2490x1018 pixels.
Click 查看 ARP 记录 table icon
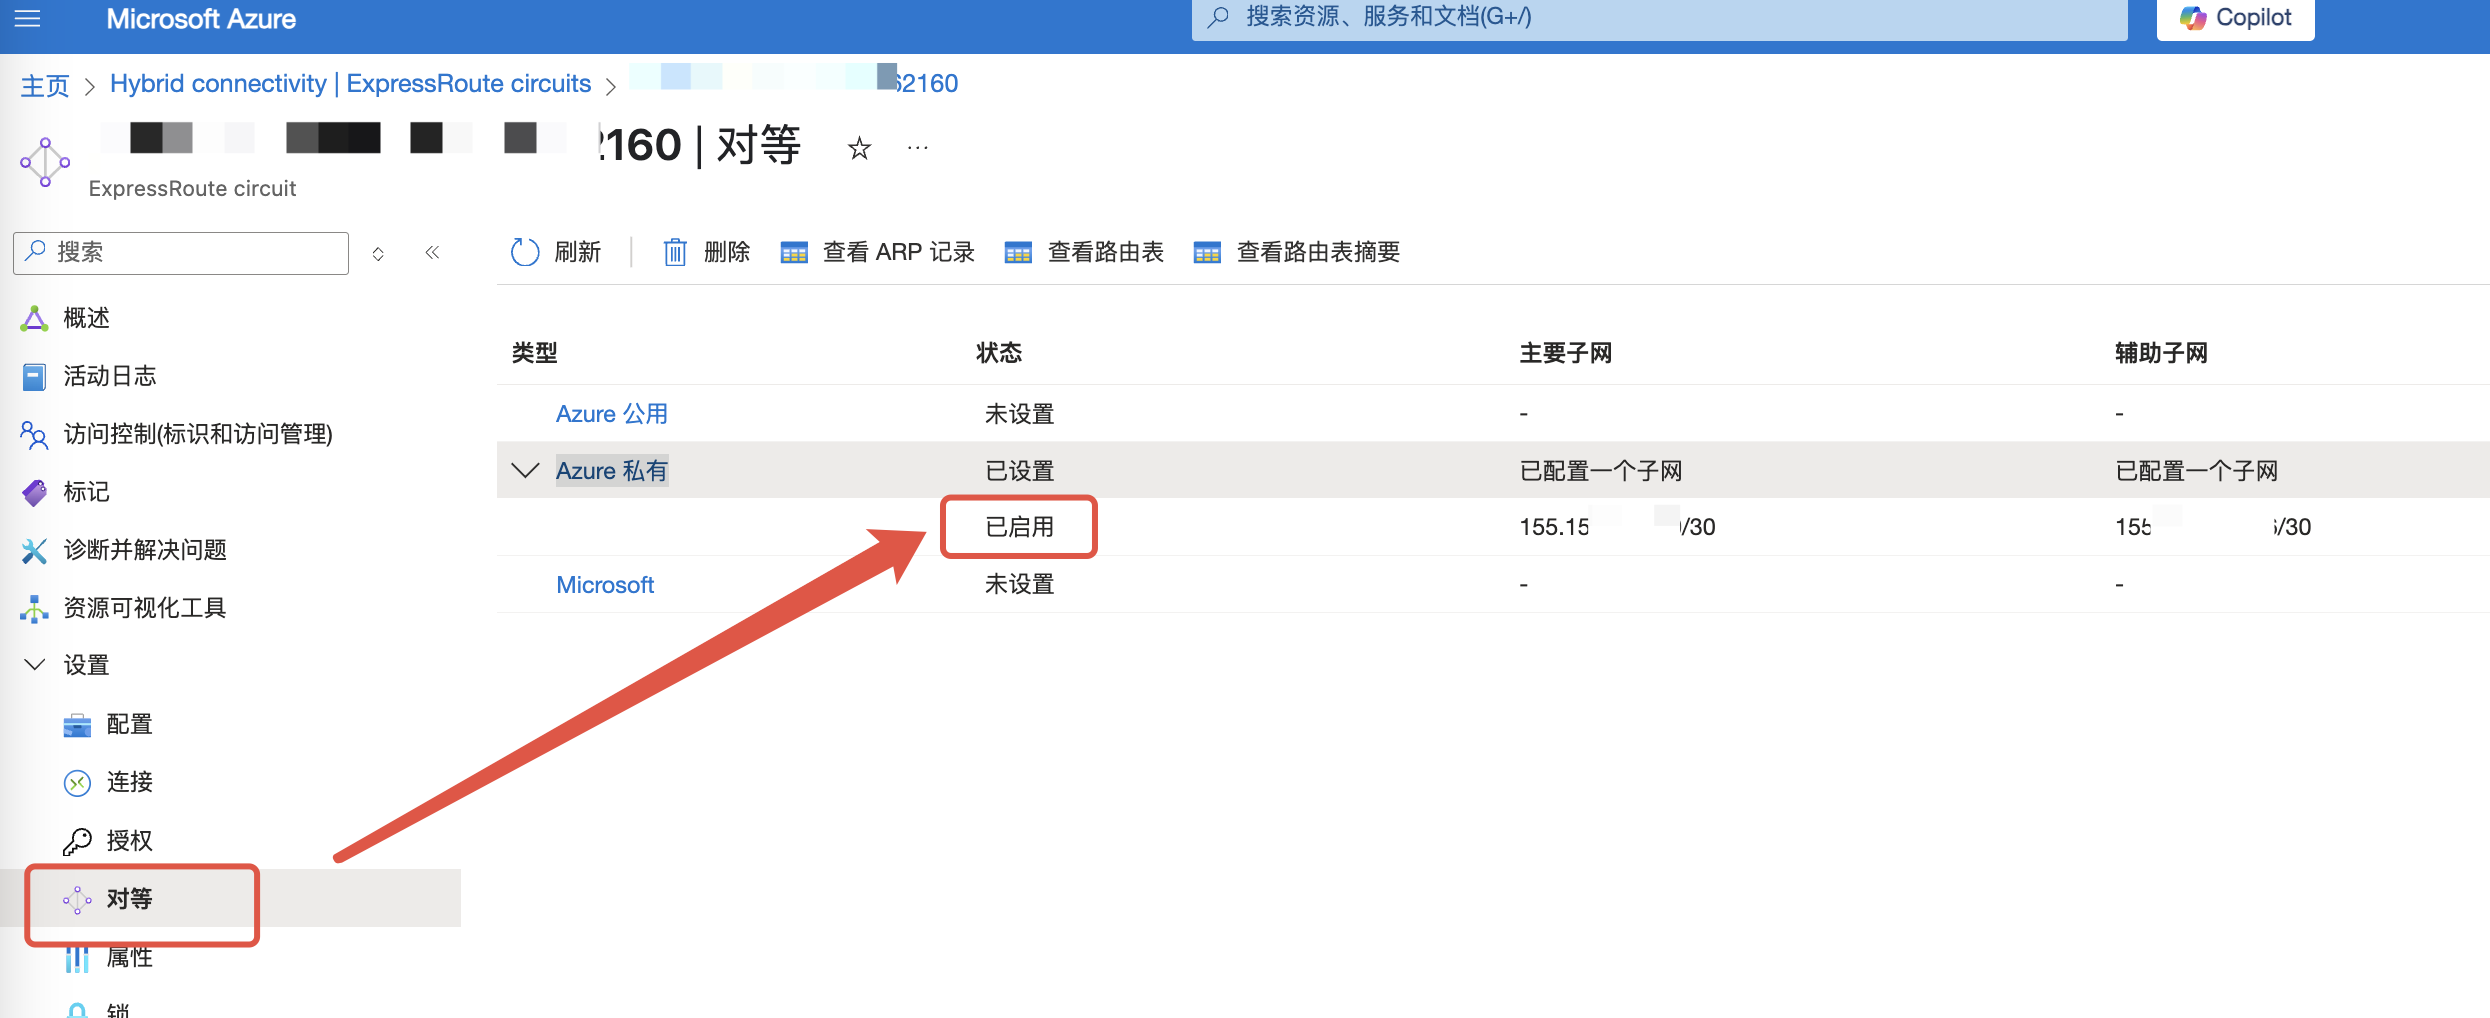point(794,253)
